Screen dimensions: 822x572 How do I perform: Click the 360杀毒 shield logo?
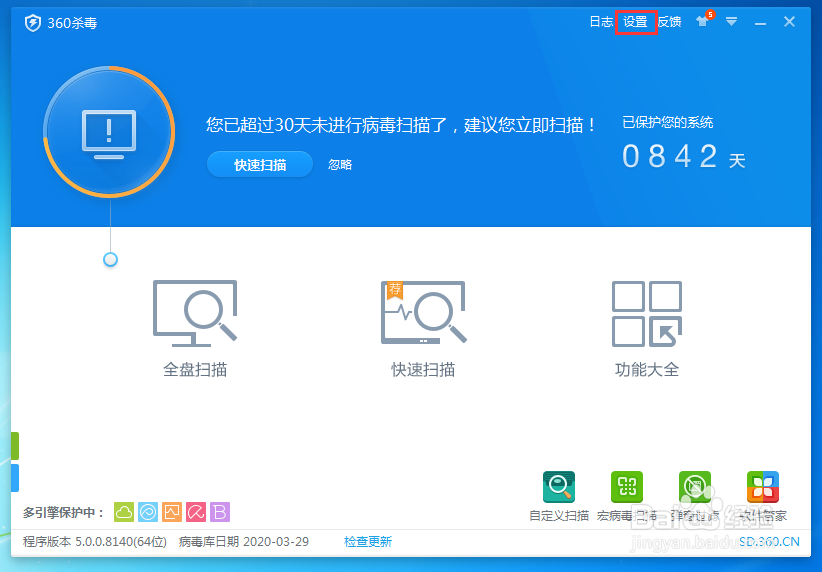33,23
